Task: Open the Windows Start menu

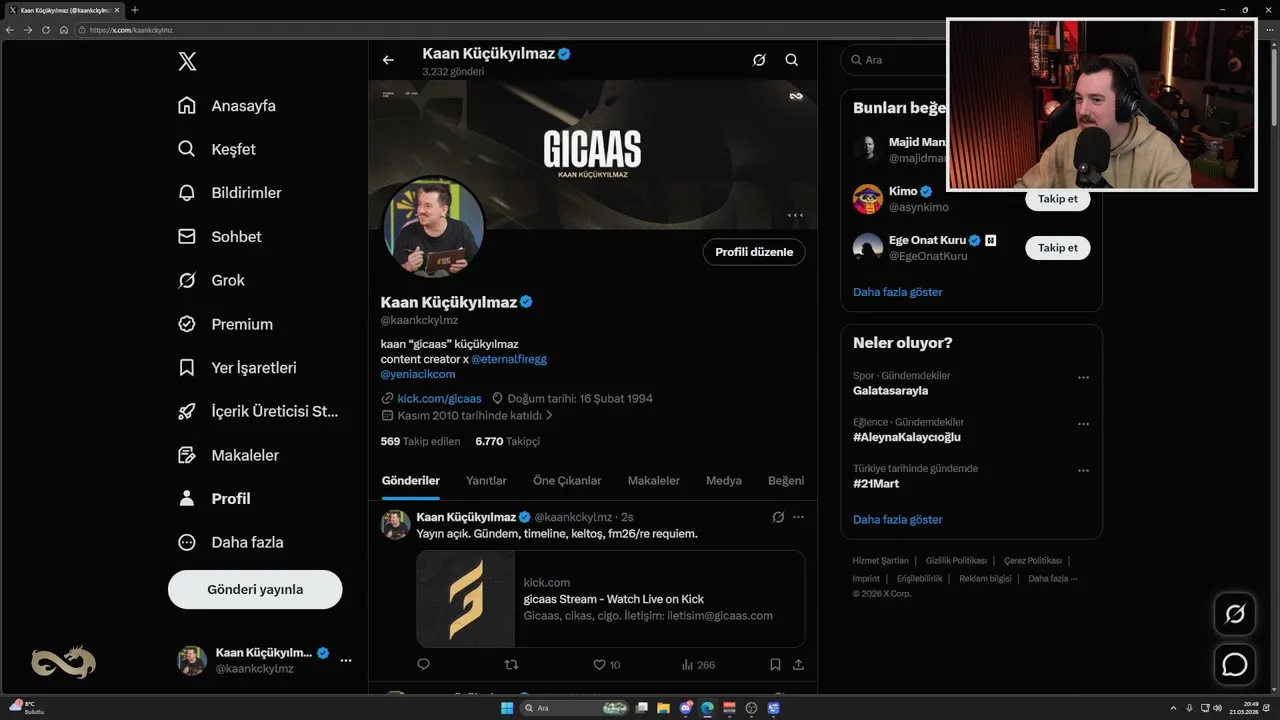Action: (506, 708)
